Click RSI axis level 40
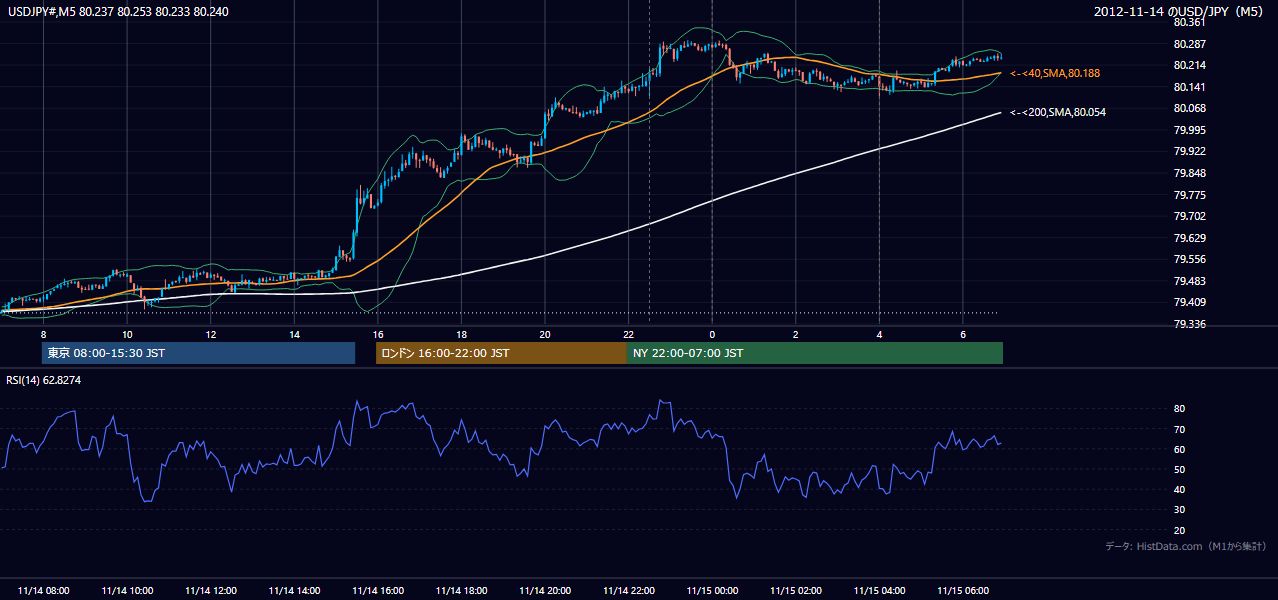 (x=1179, y=489)
